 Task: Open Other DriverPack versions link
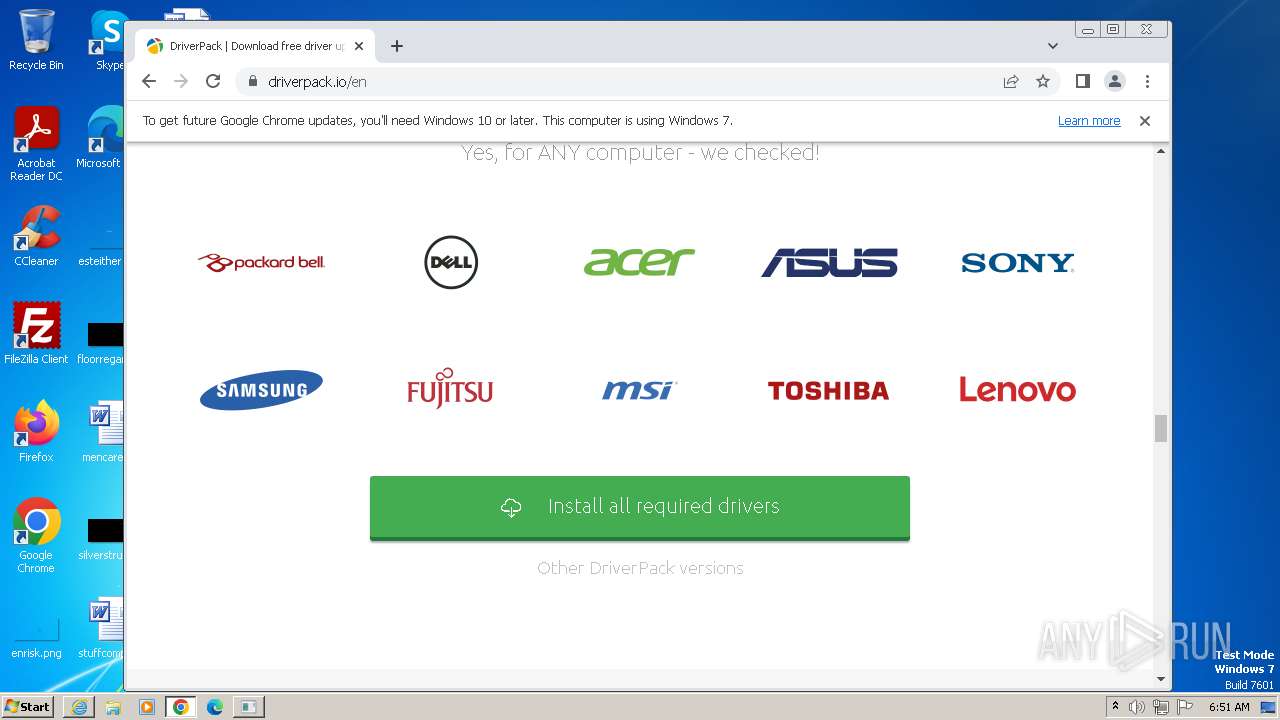(x=640, y=568)
